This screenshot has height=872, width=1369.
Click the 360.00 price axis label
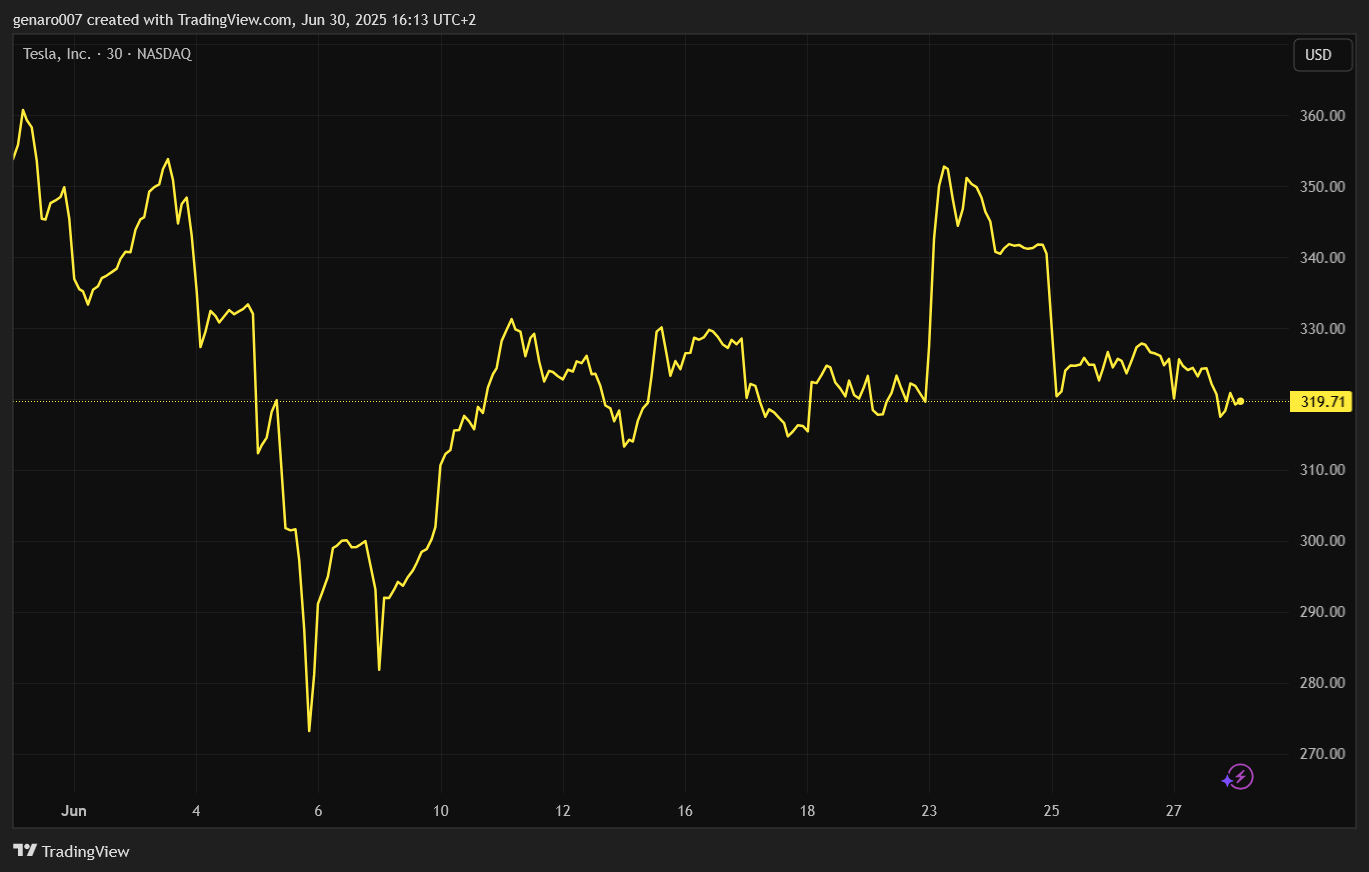click(1322, 116)
